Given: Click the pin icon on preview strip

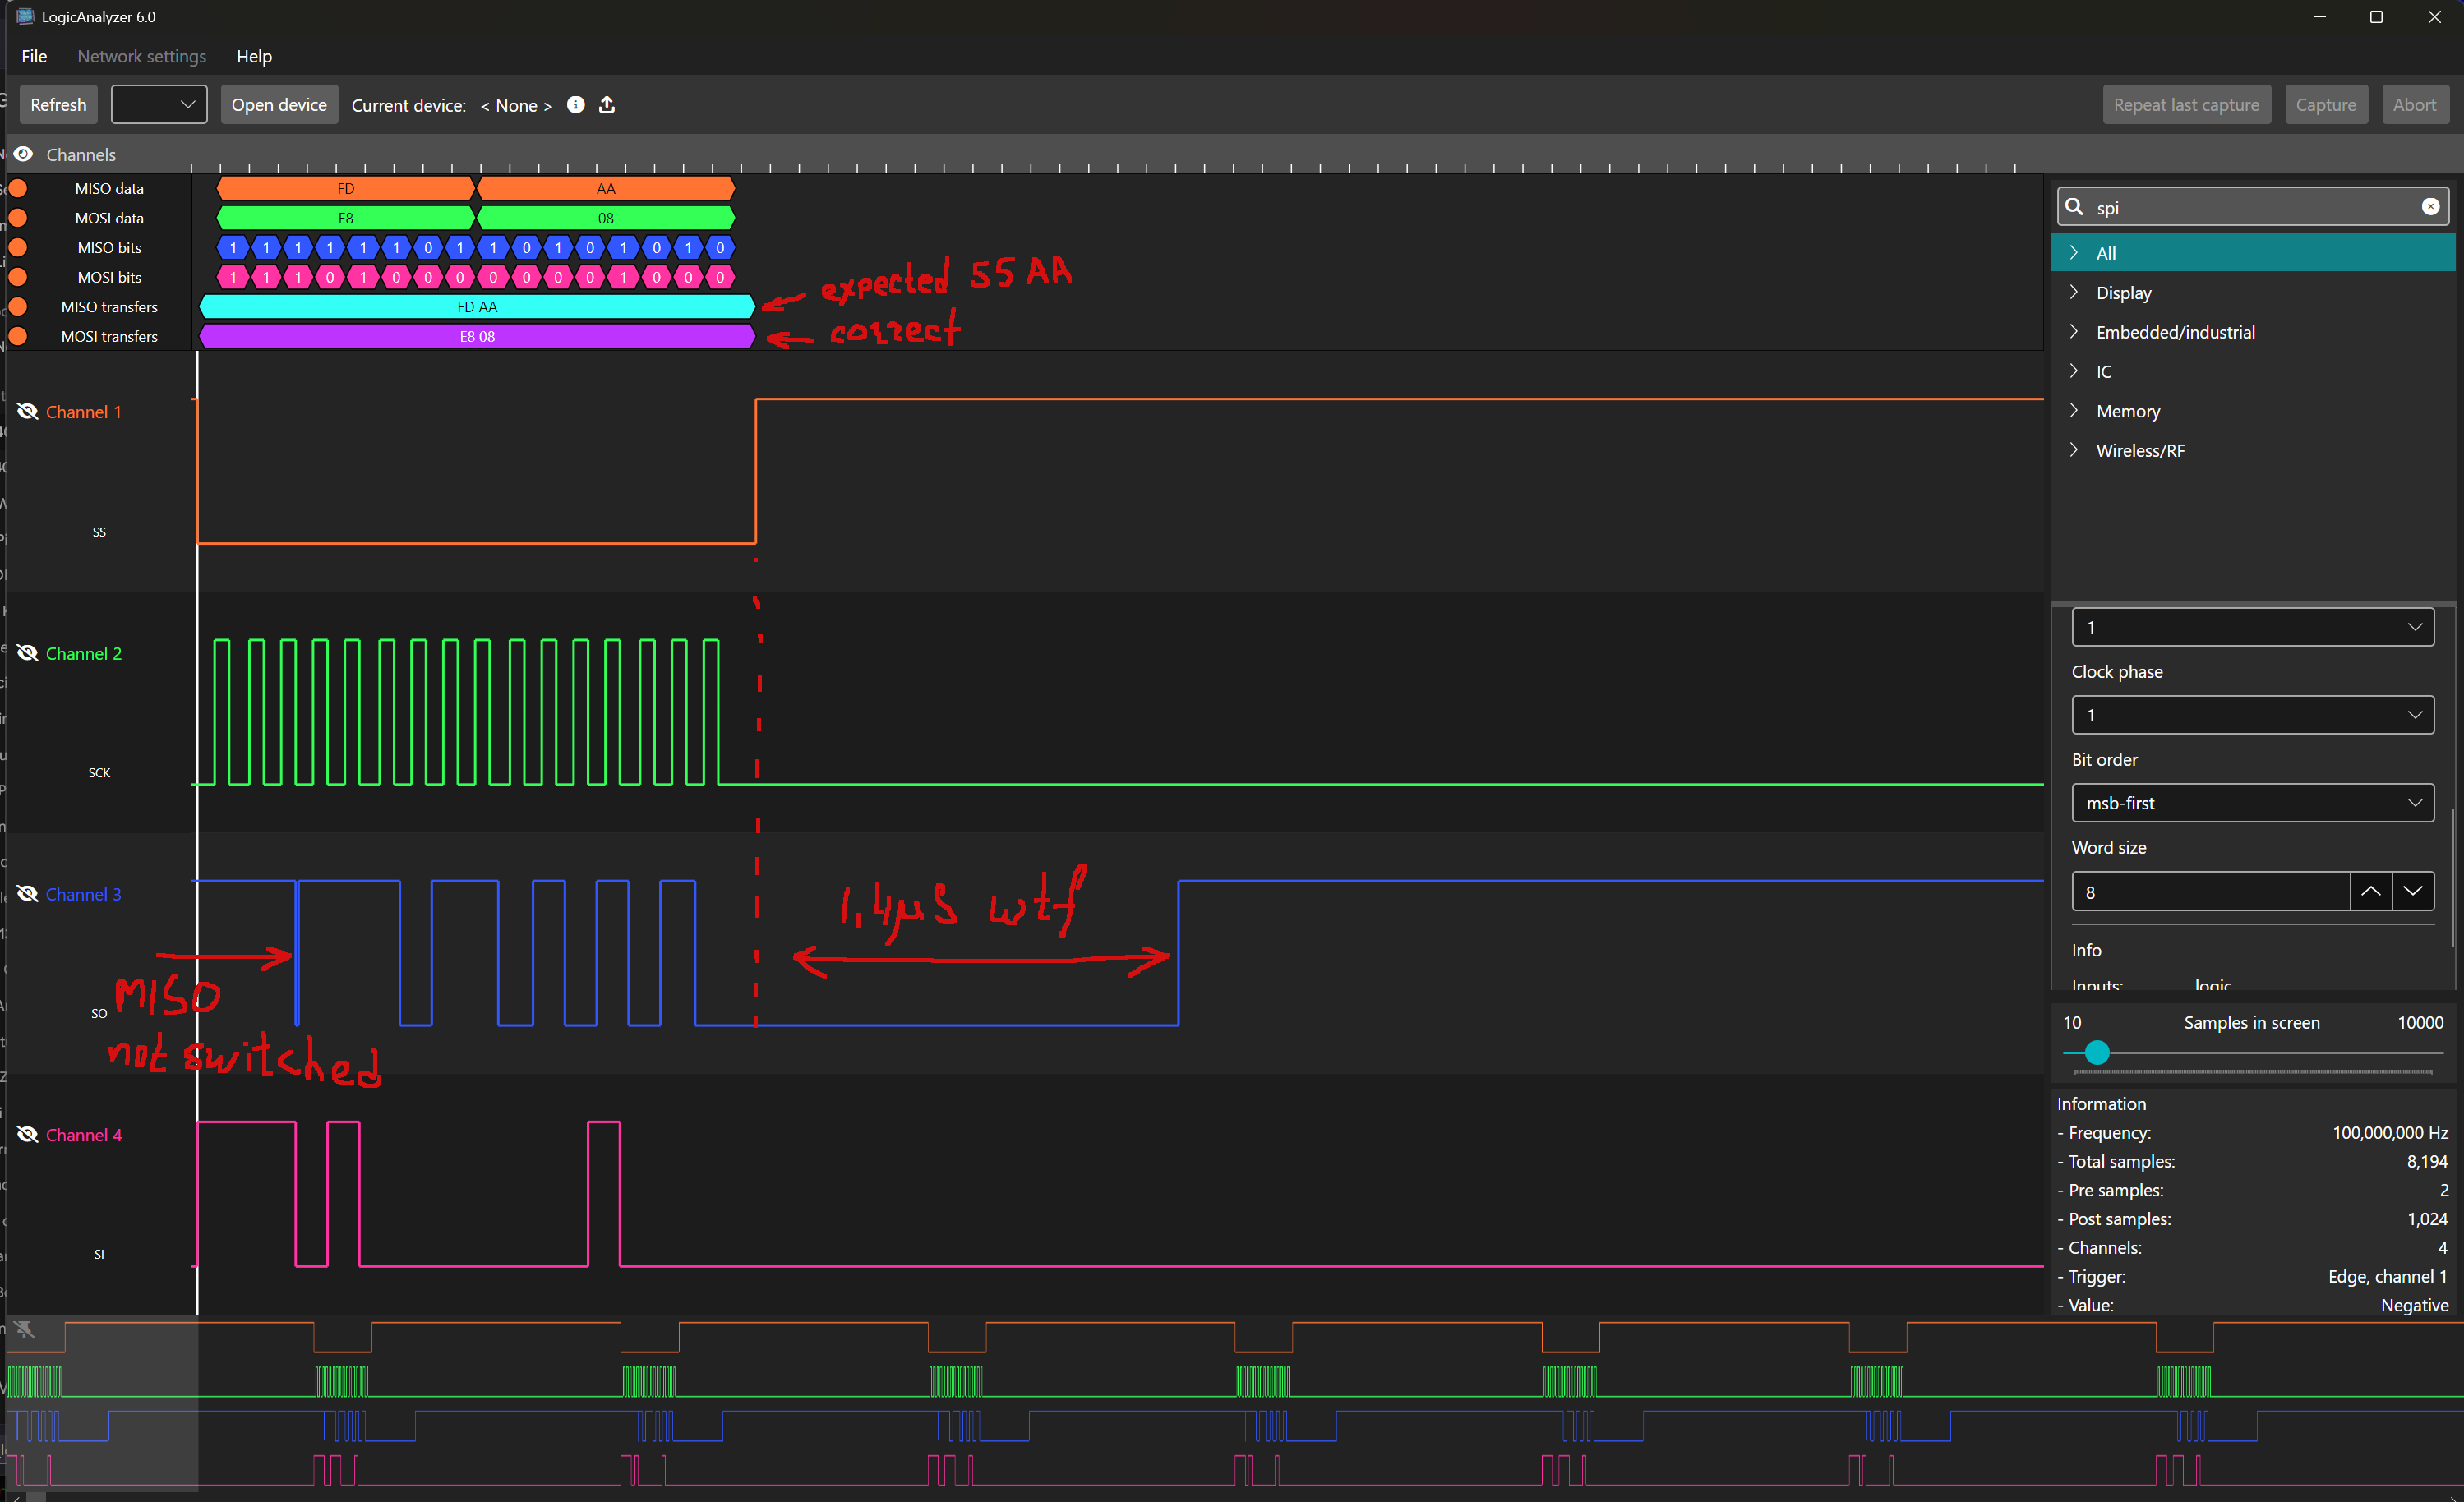Looking at the screenshot, I should tap(25, 1330).
